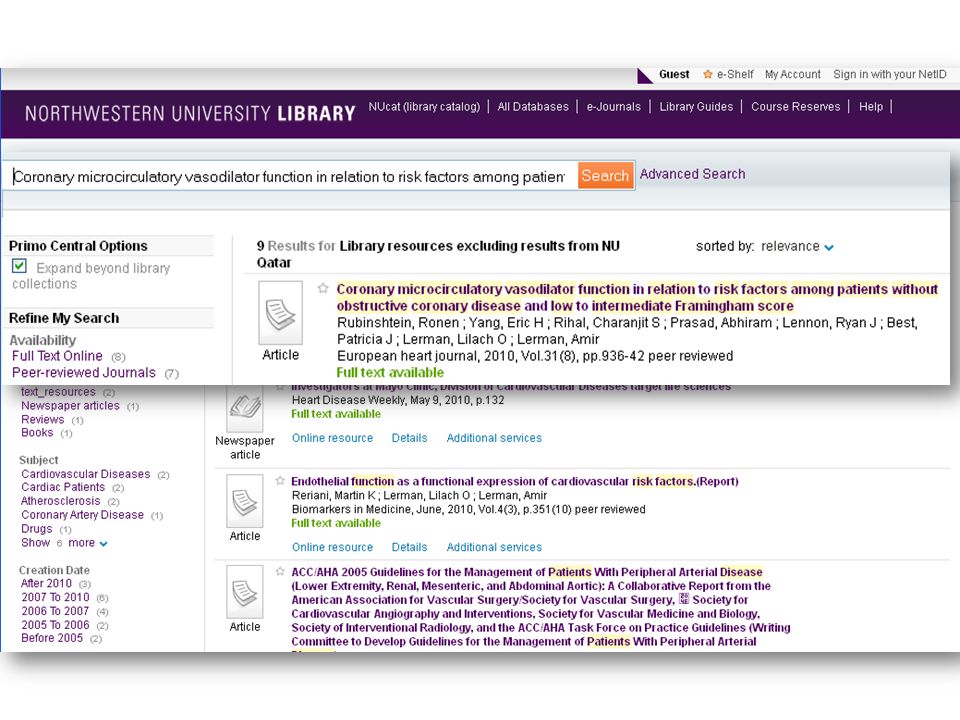Click the Article icon of first result

click(x=280, y=312)
